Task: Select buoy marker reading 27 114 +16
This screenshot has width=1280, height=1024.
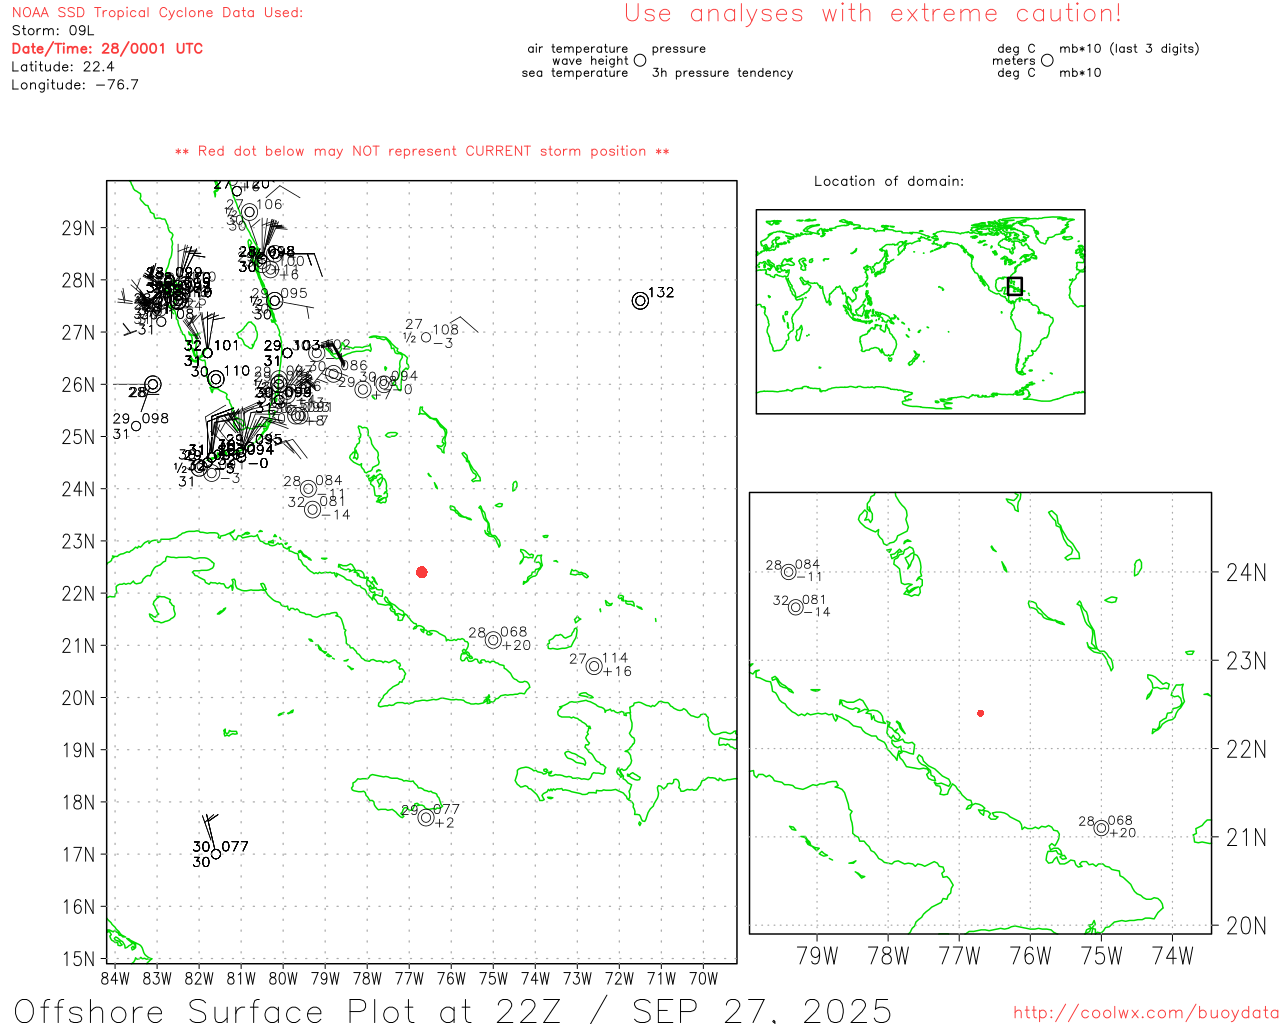Action: point(594,666)
